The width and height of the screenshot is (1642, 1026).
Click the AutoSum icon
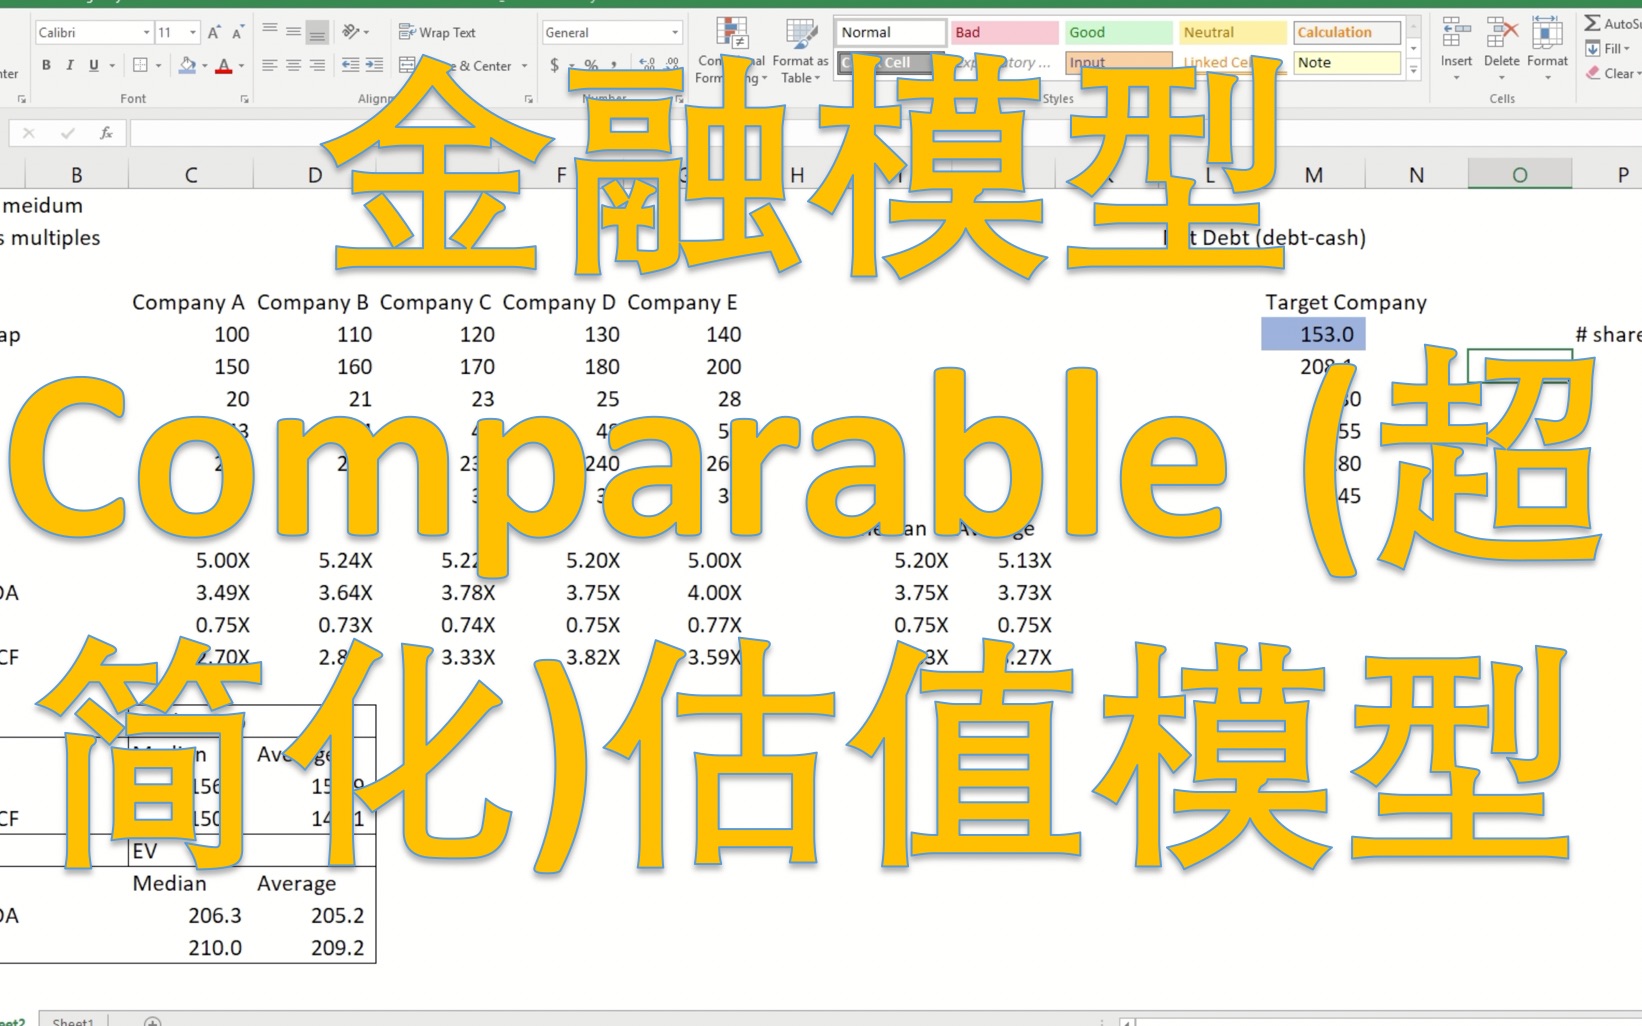(1594, 20)
